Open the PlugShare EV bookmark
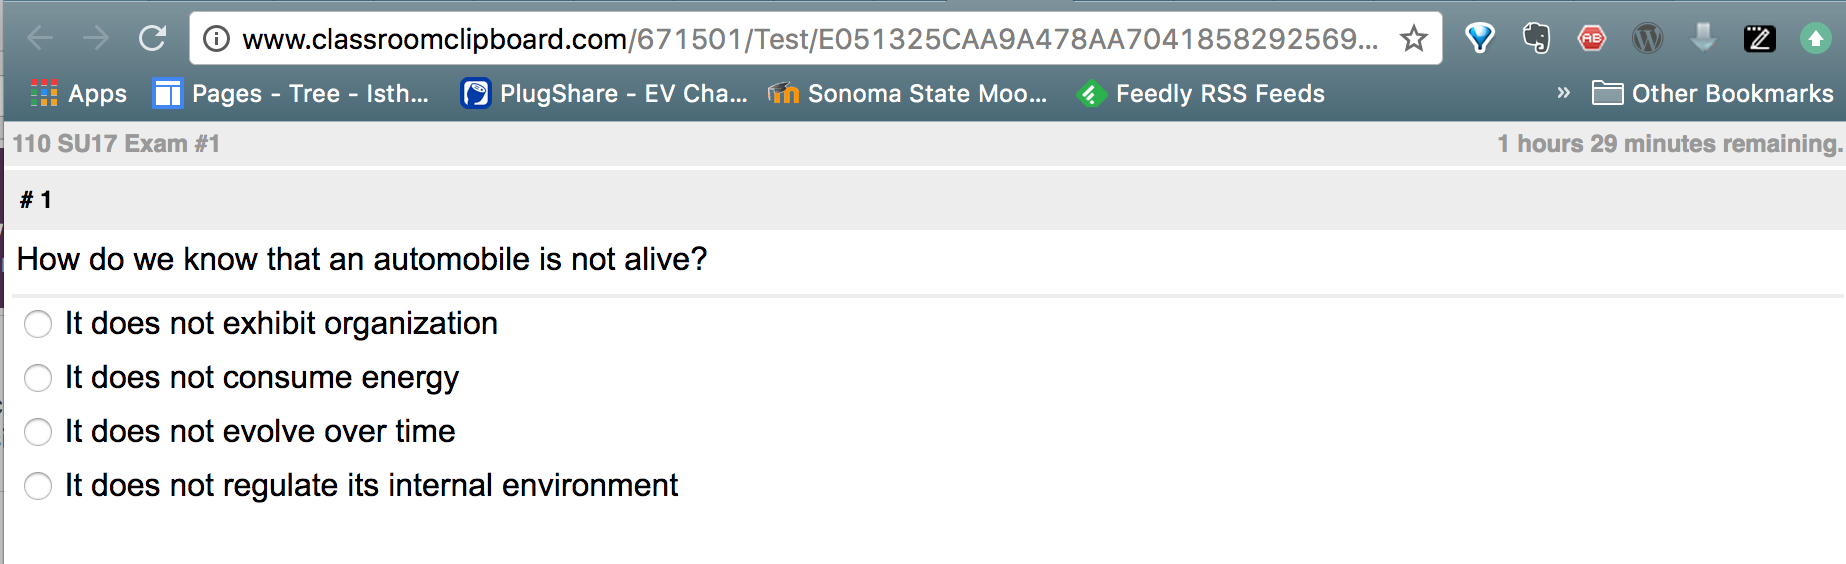Viewport: 1846px width, 564px height. (604, 93)
